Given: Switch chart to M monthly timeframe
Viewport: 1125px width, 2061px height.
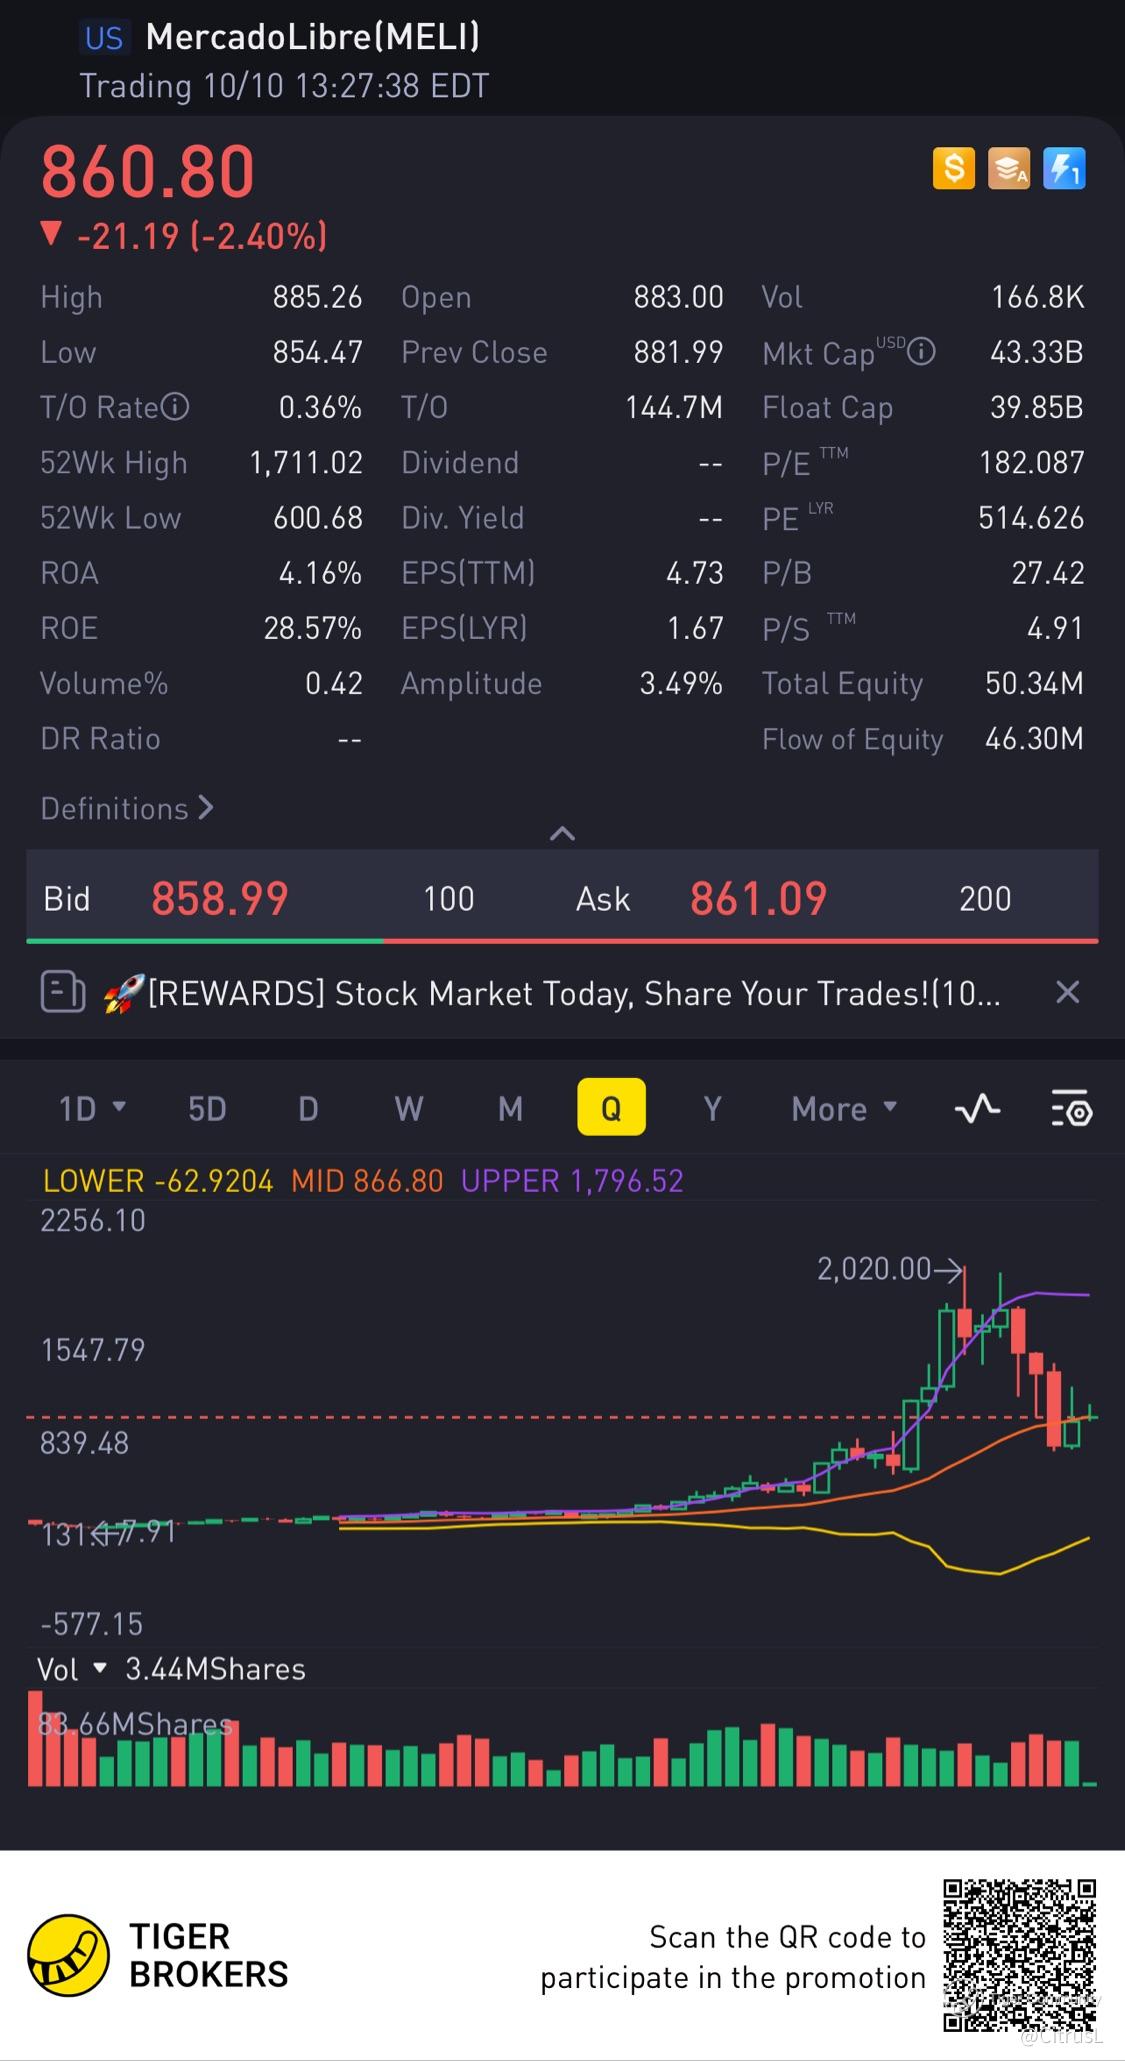Looking at the screenshot, I should 510,1108.
